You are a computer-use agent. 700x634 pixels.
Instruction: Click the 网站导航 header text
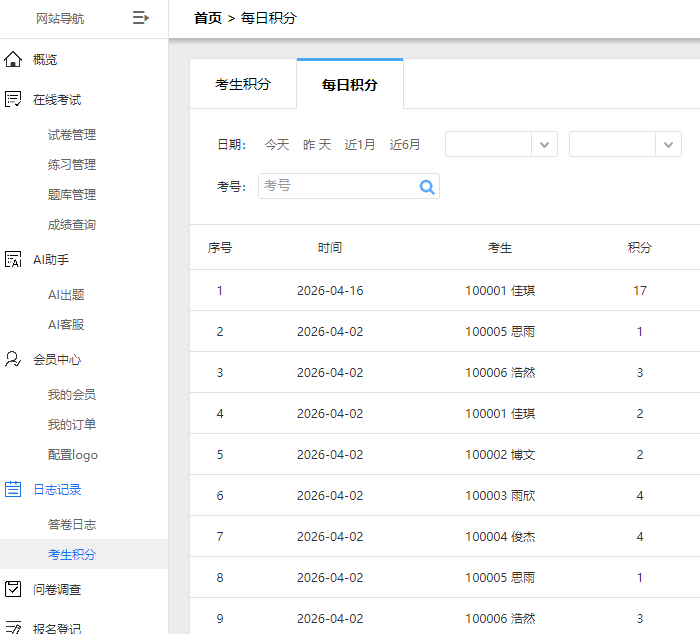pos(60,18)
